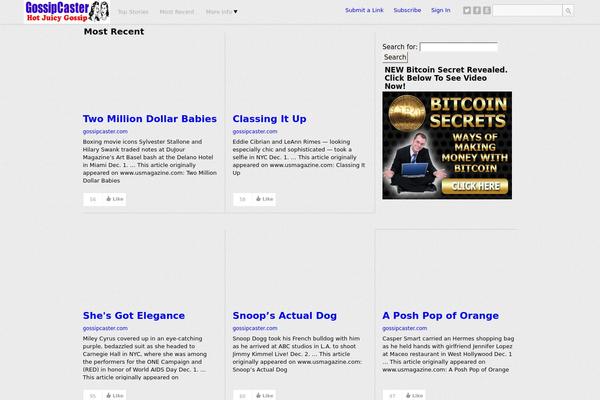Image resolution: width=600 pixels, height=400 pixels.
Task: Focus the sidebar Search for field
Action: coord(459,47)
